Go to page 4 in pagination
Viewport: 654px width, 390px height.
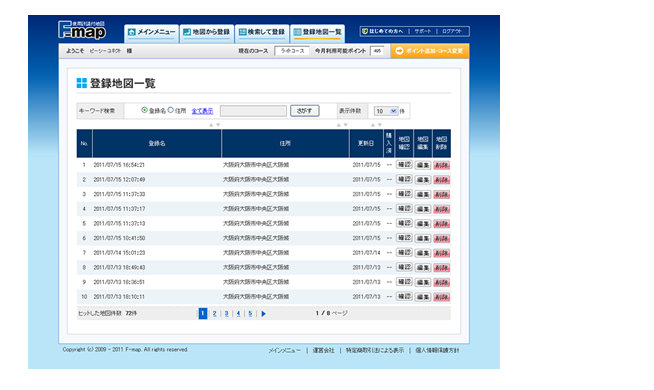tap(238, 314)
